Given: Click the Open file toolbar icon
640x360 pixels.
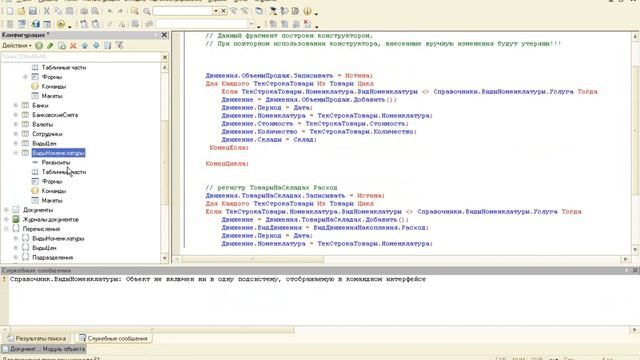Looking at the screenshot, I should 21,11.
